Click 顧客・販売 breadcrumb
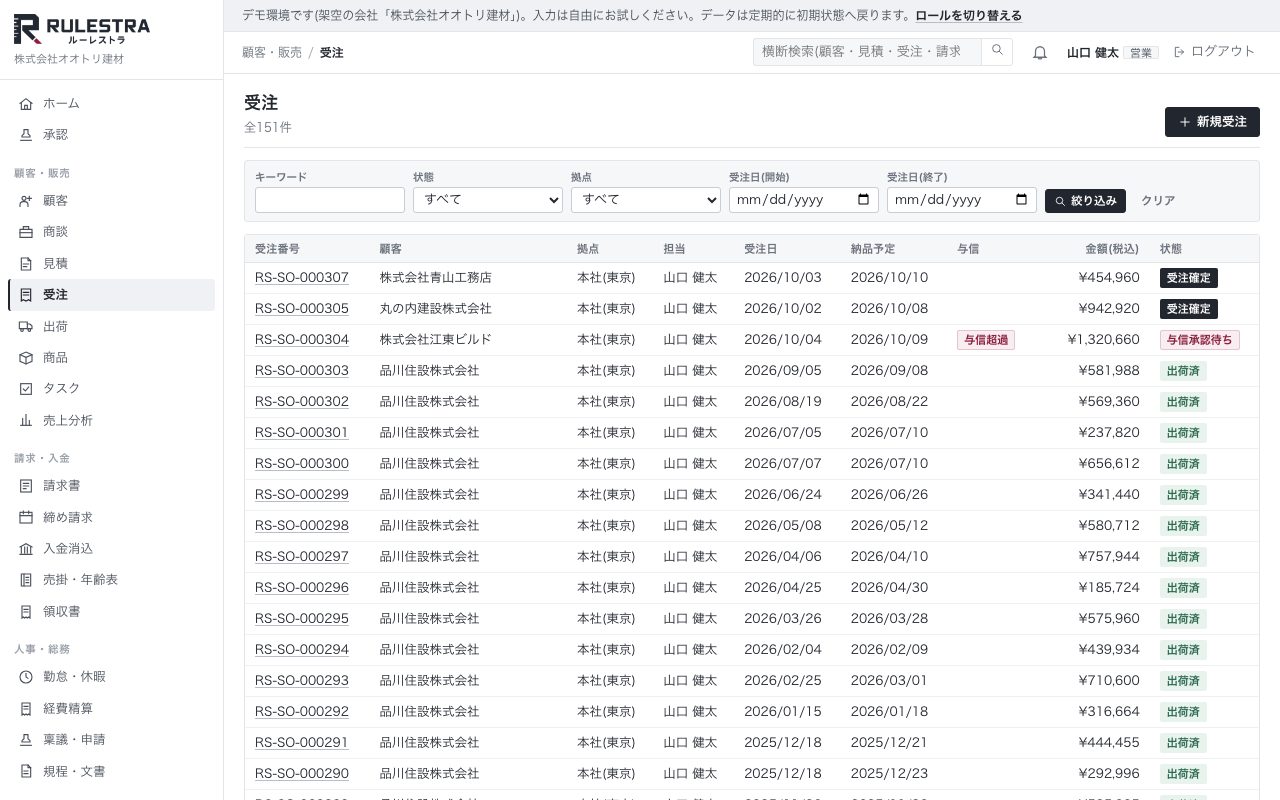 pos(272,52)
